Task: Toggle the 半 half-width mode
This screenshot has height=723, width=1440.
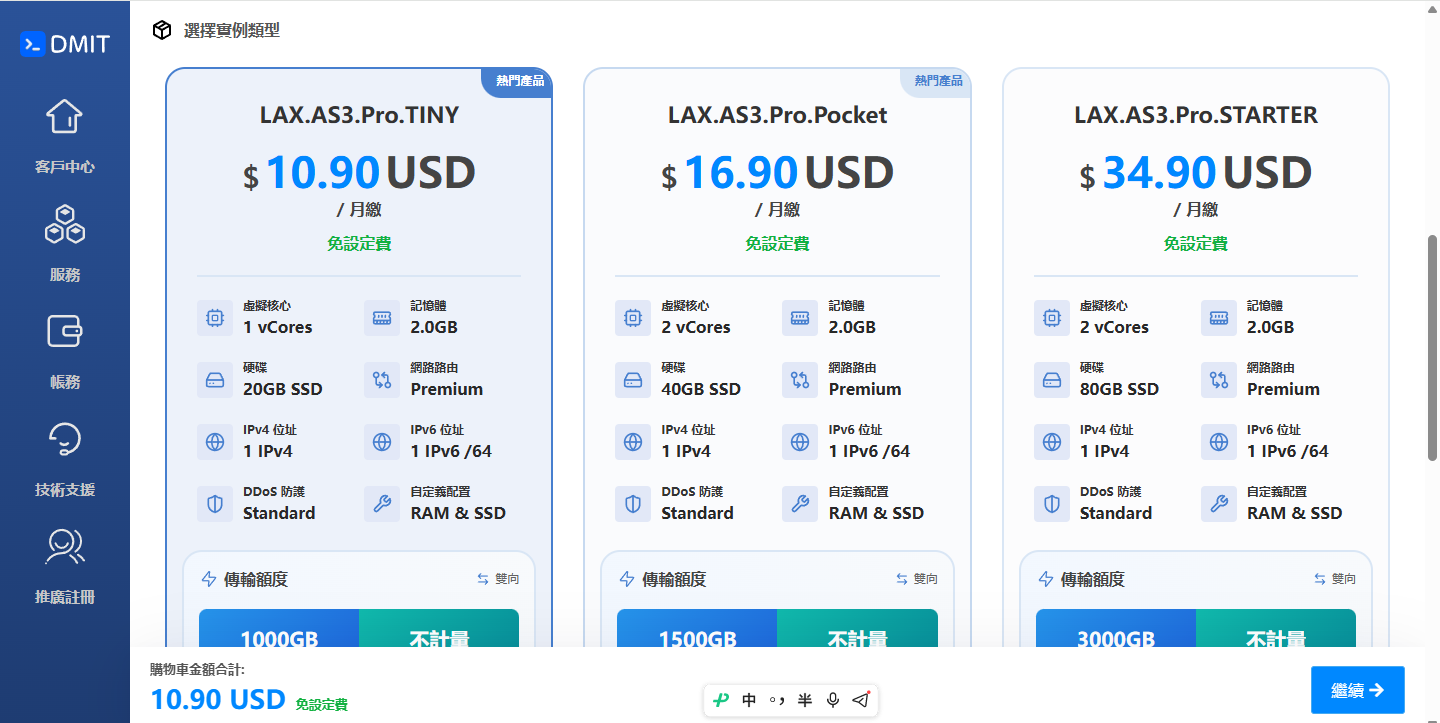Action: [x=804, y=701]
